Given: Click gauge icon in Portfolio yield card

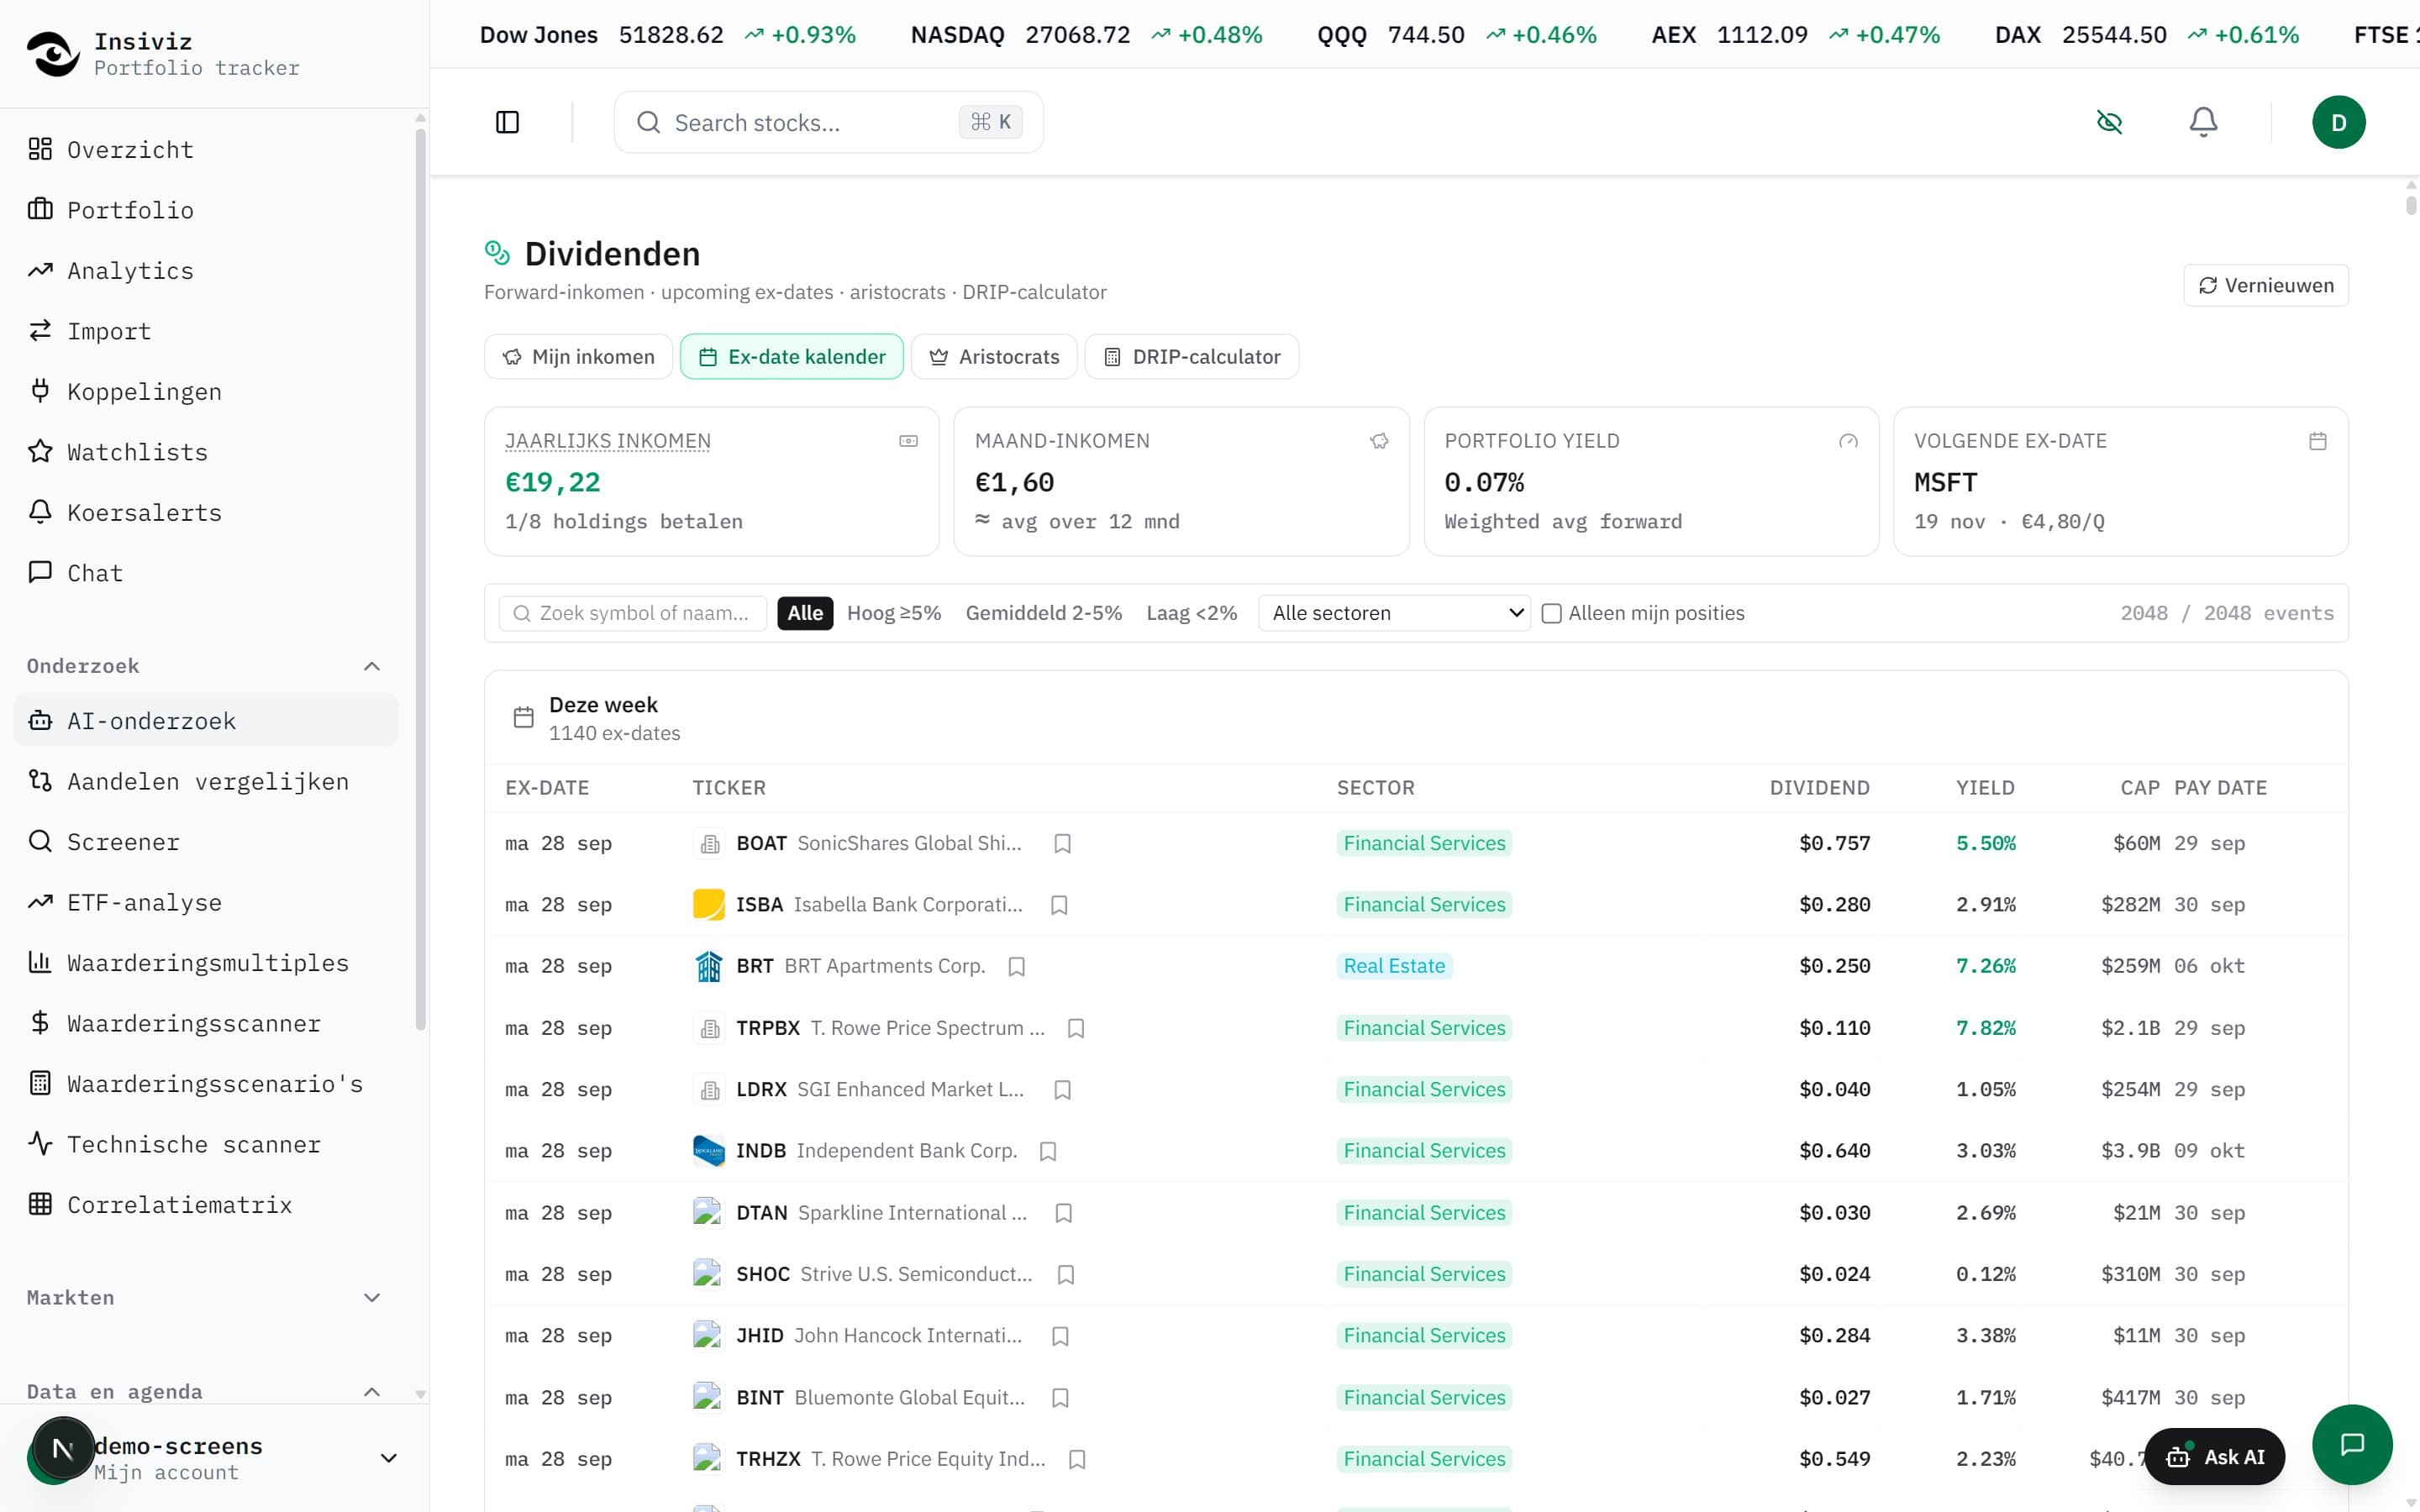Looking at the screenshot, I should pyautogui.click(x=1848, y=441).
